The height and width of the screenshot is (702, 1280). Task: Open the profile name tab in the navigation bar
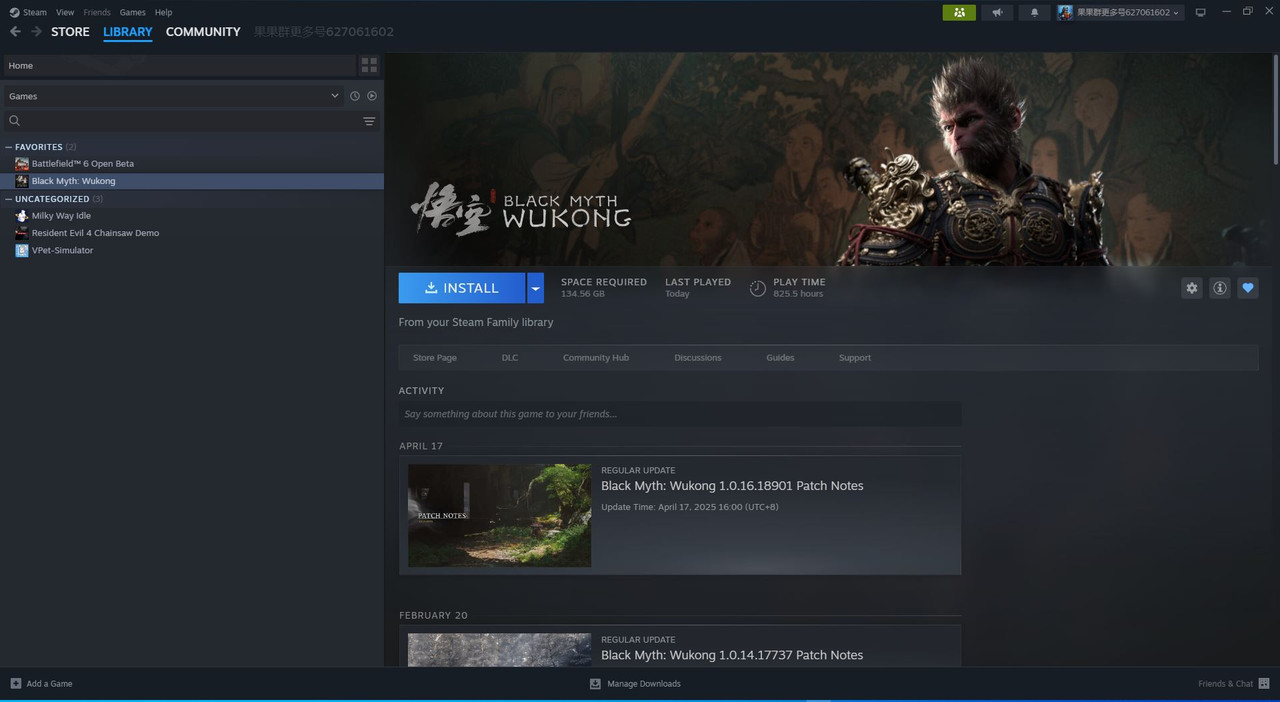pos(324,32)
